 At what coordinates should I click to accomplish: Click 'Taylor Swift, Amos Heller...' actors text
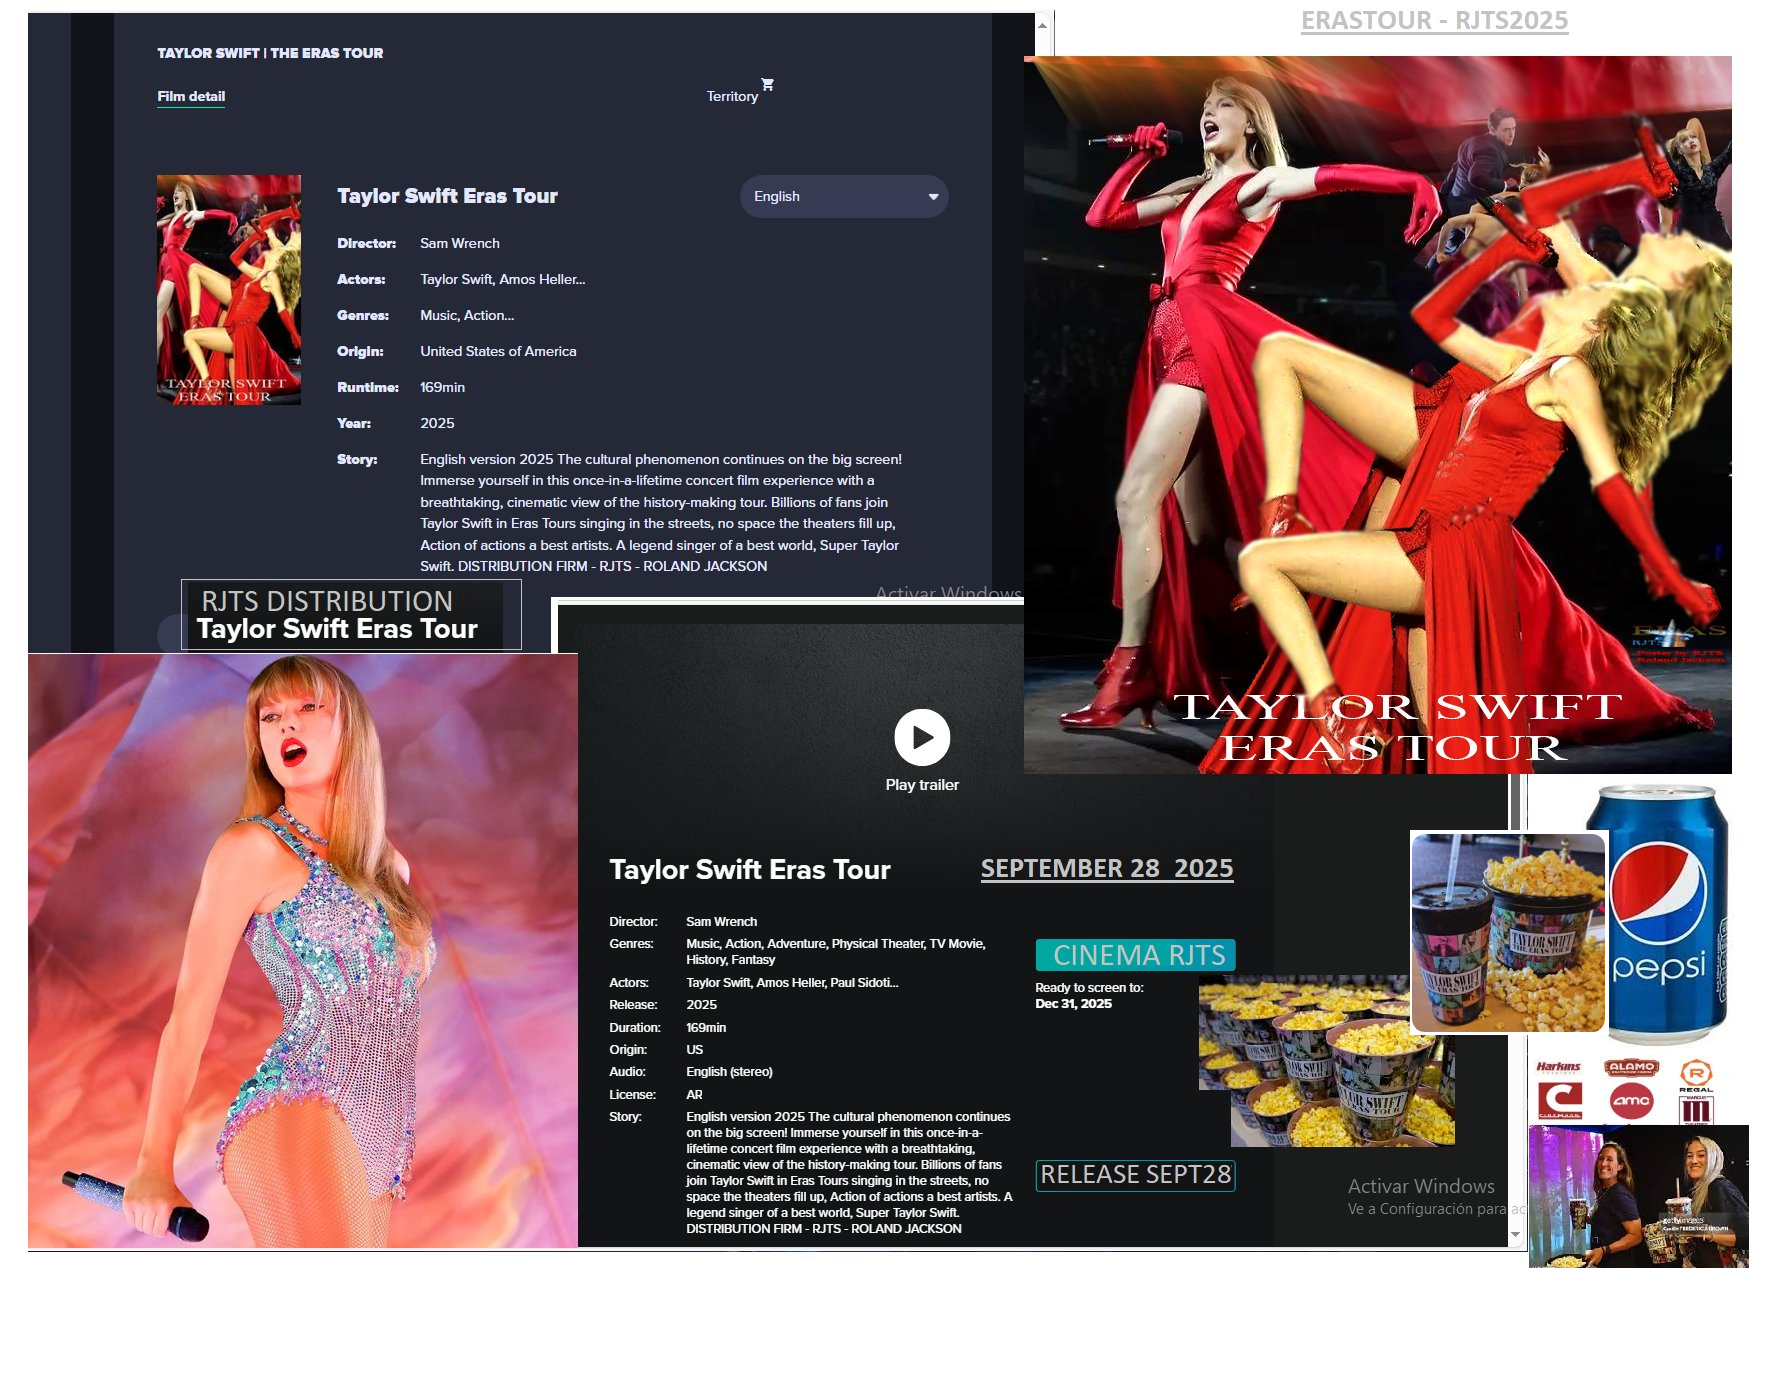coord(503,279)
